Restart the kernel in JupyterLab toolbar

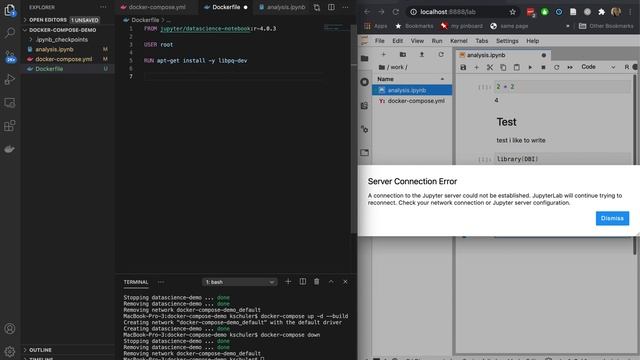point(557,67)
